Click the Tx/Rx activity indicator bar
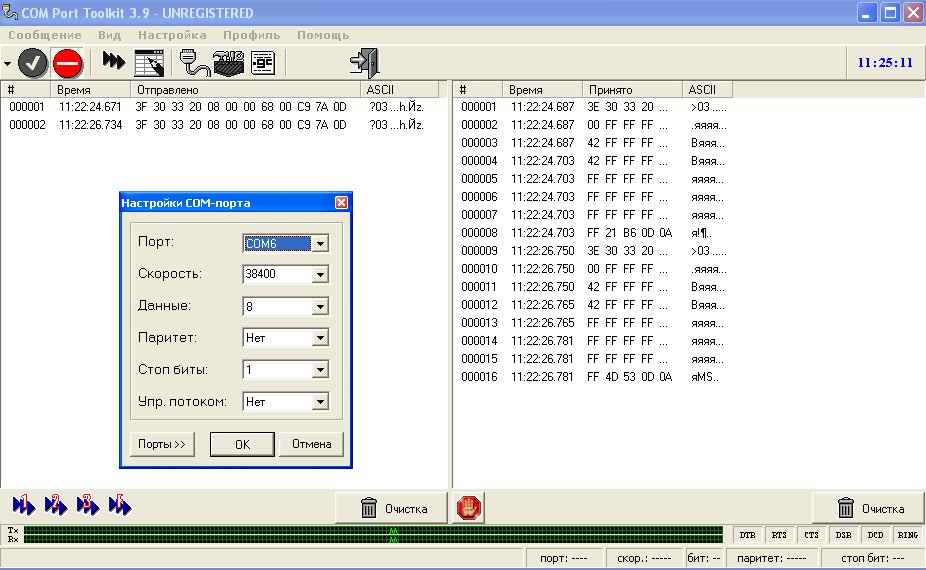 [373, 535]
